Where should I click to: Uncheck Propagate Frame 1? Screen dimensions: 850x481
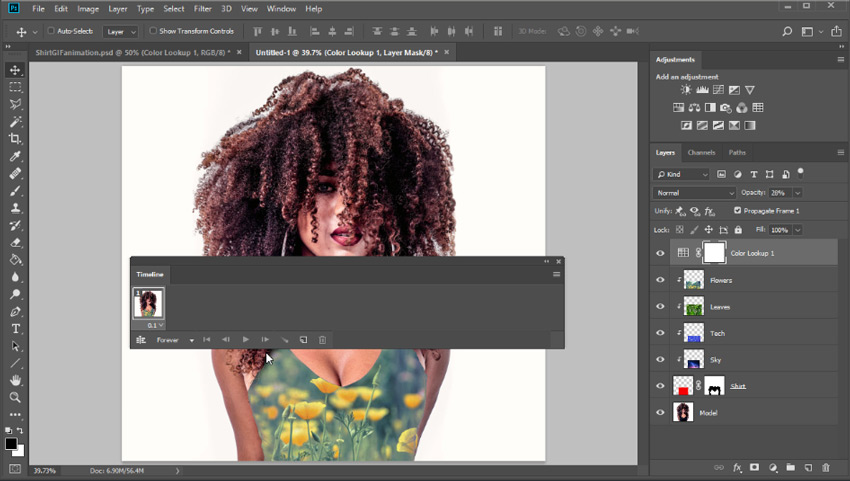(737, 210)
